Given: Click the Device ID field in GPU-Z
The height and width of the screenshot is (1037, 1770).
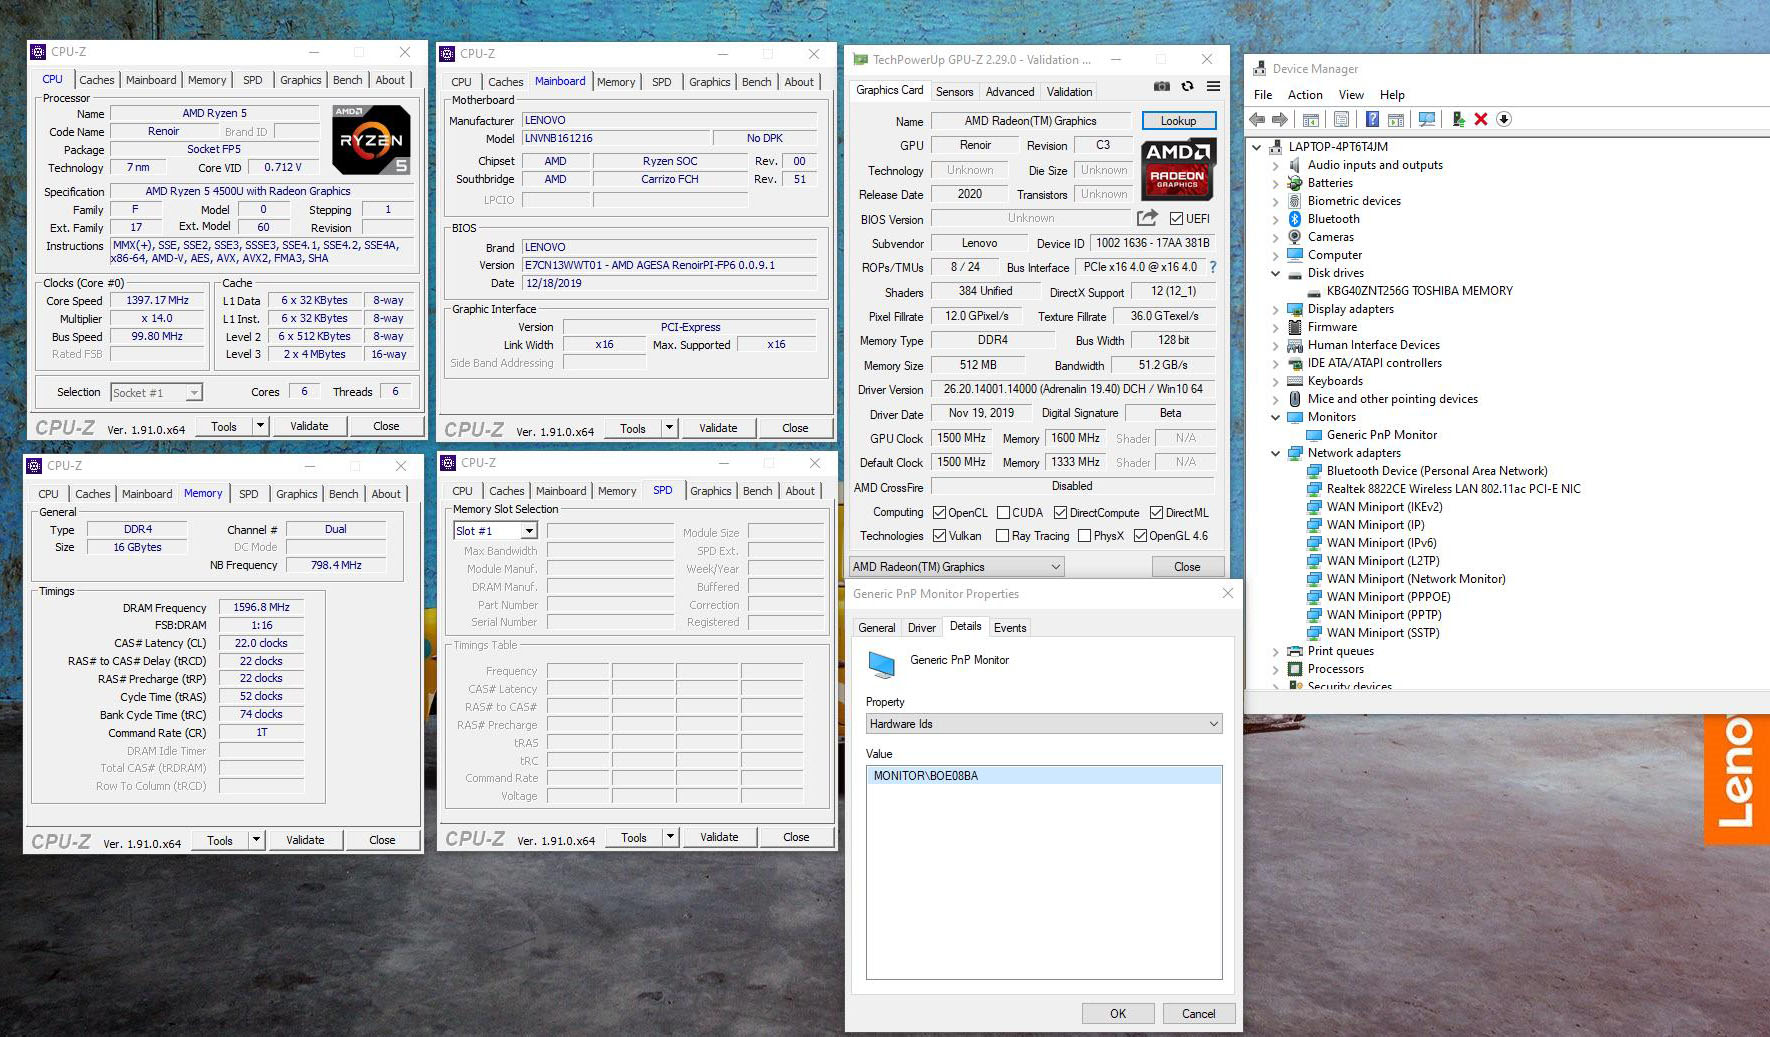Looking at the screenshot, I should [1152, 243].
